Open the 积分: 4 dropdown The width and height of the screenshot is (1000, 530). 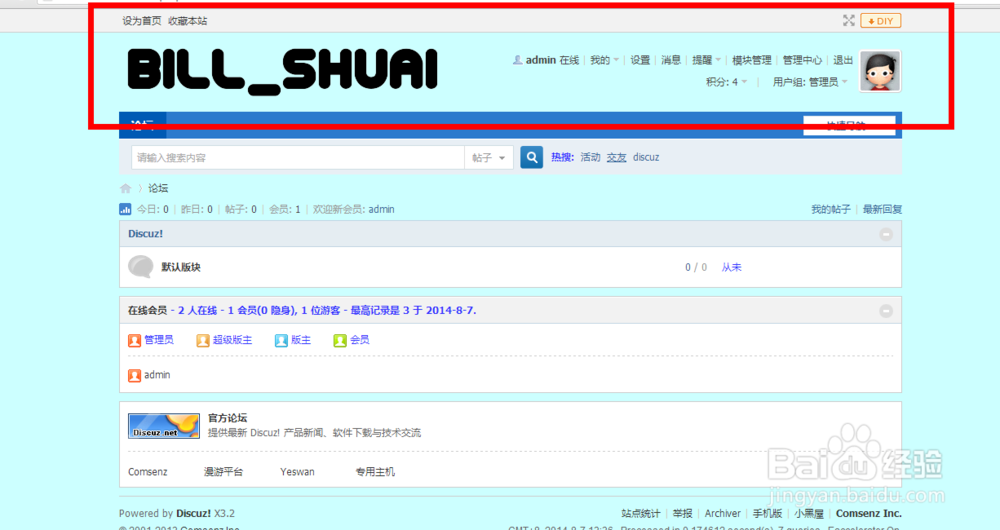(x=726, y=82)
